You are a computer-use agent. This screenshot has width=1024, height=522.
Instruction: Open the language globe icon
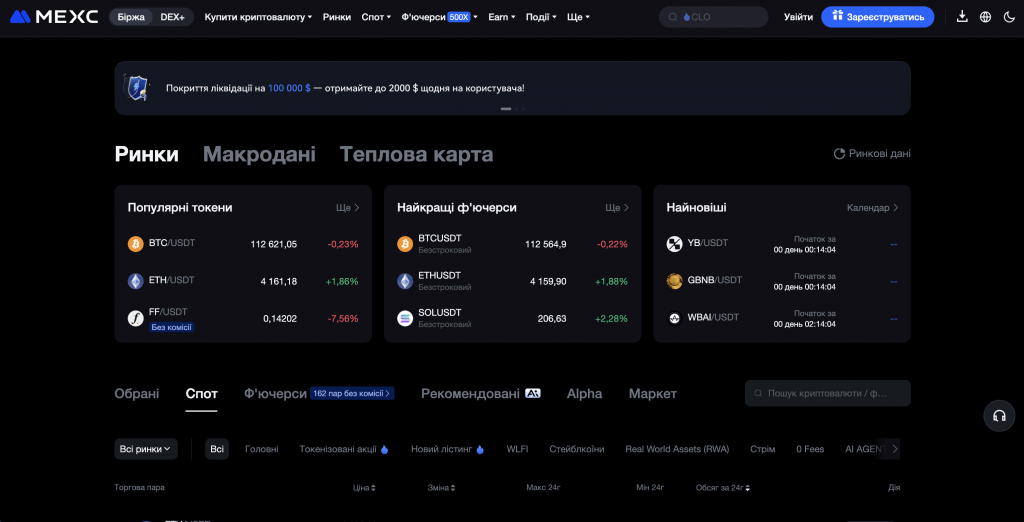click(x=985, y=17)
